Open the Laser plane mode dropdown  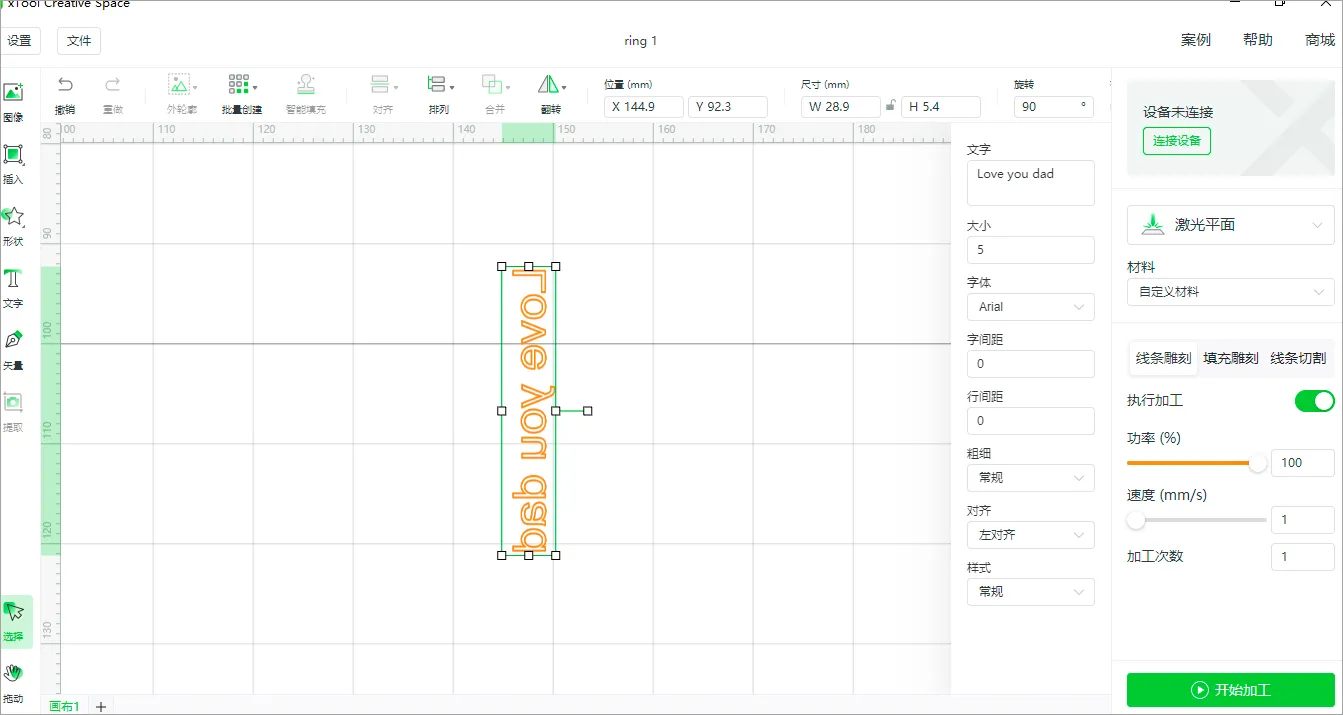1230,225
